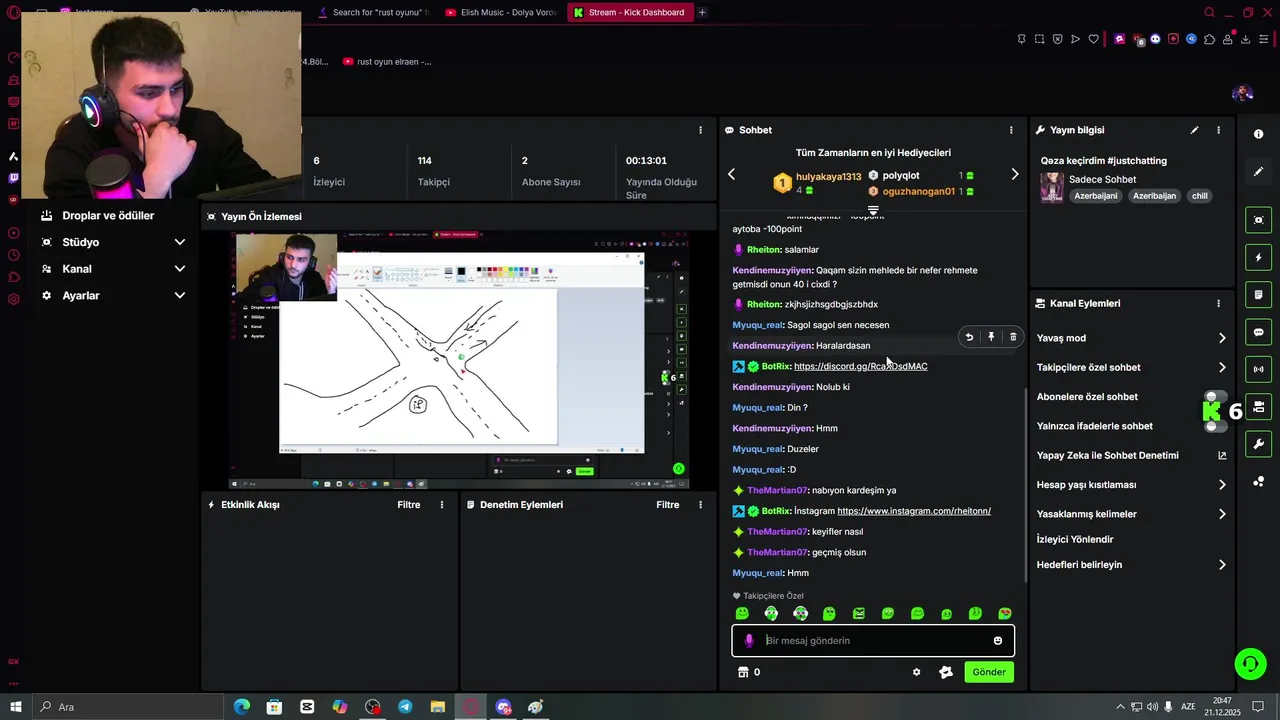Screen dimensions: 1280x720
Task: Open Etkinlik Akışı three-dot menu
Action: [x=442, y=505]
